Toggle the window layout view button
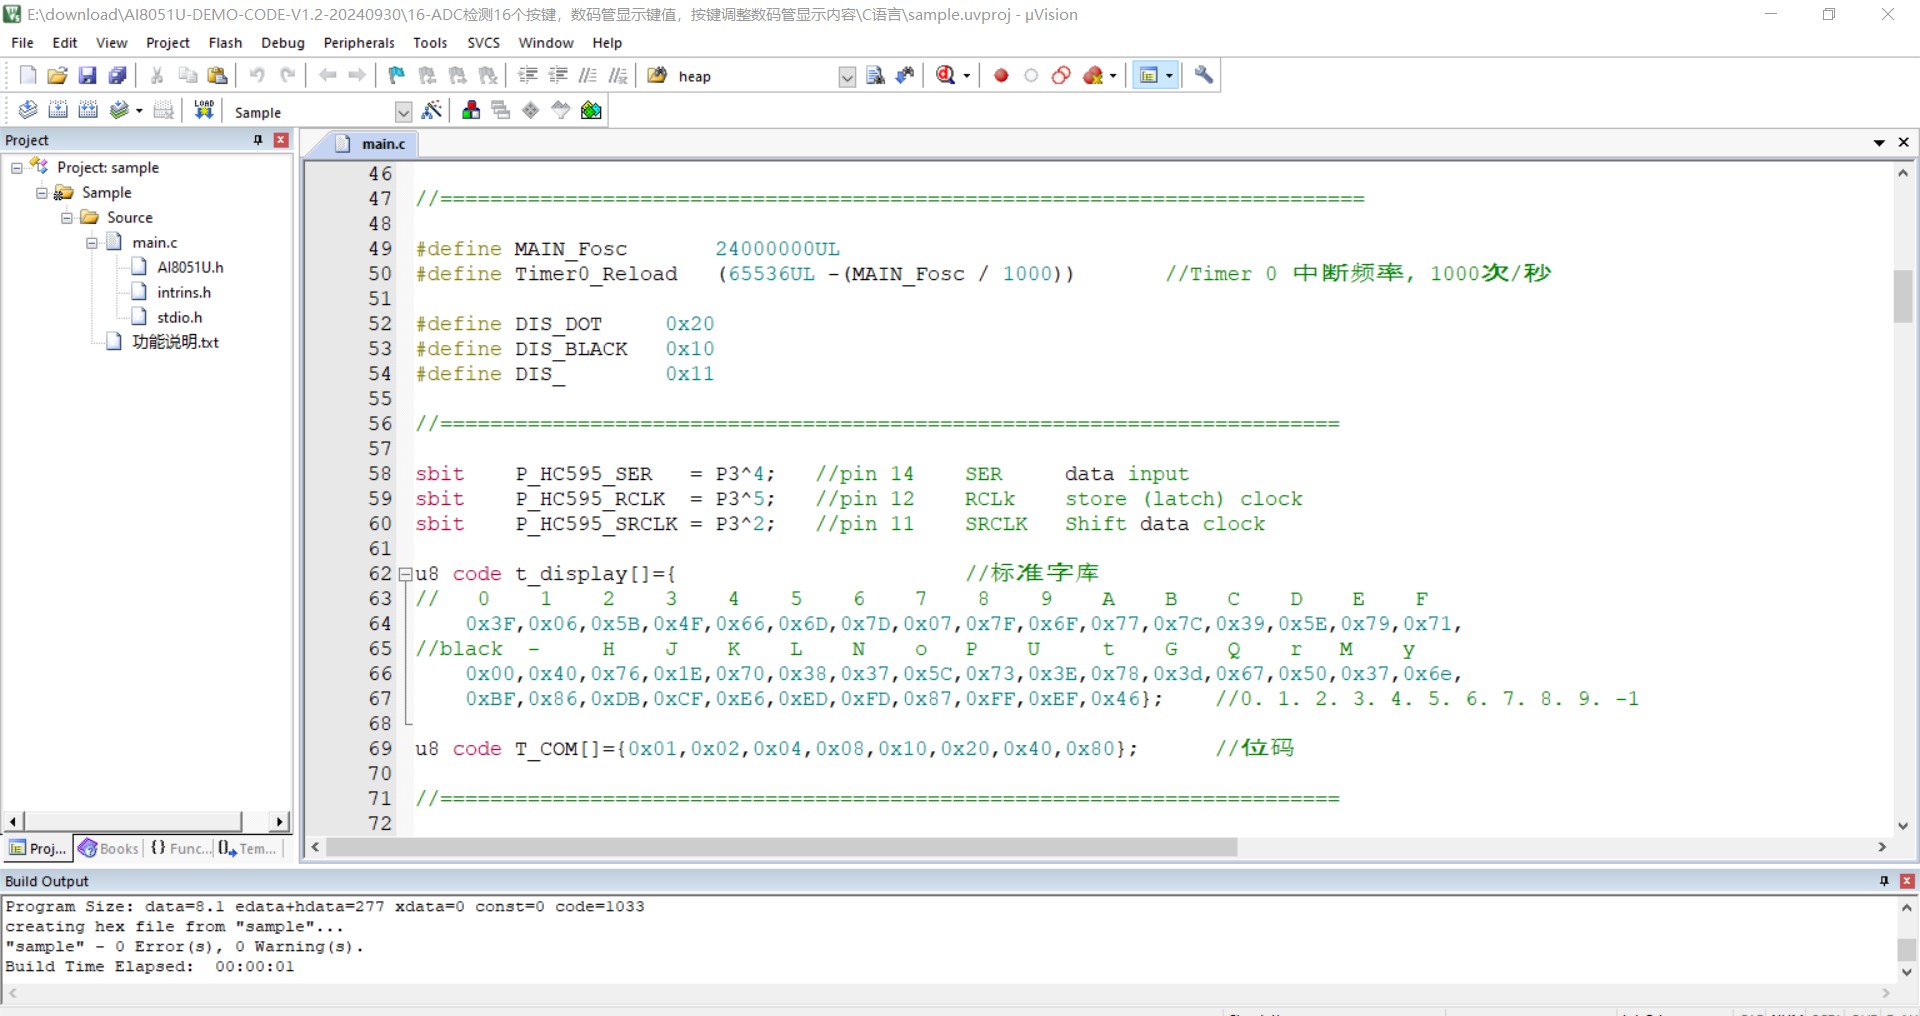Viewport: 1920px width, 1016px height. [x=1149, y=75]
